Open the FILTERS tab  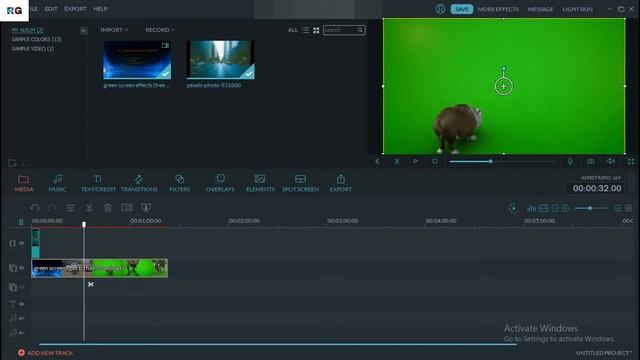(180, 183)
